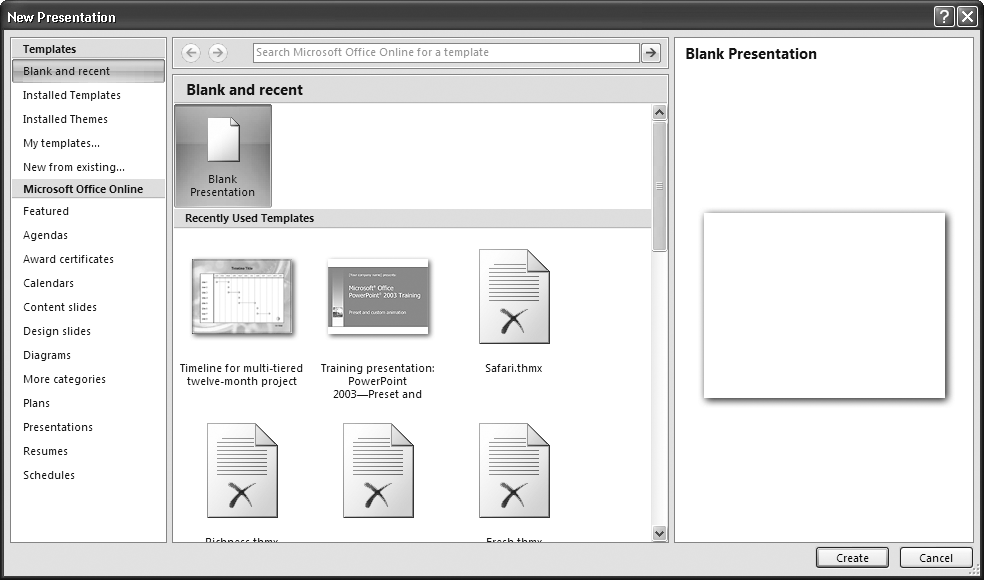Screen dimensions: 984x580
Task: Browse the Installed Templates category
Action: point(71,95)
